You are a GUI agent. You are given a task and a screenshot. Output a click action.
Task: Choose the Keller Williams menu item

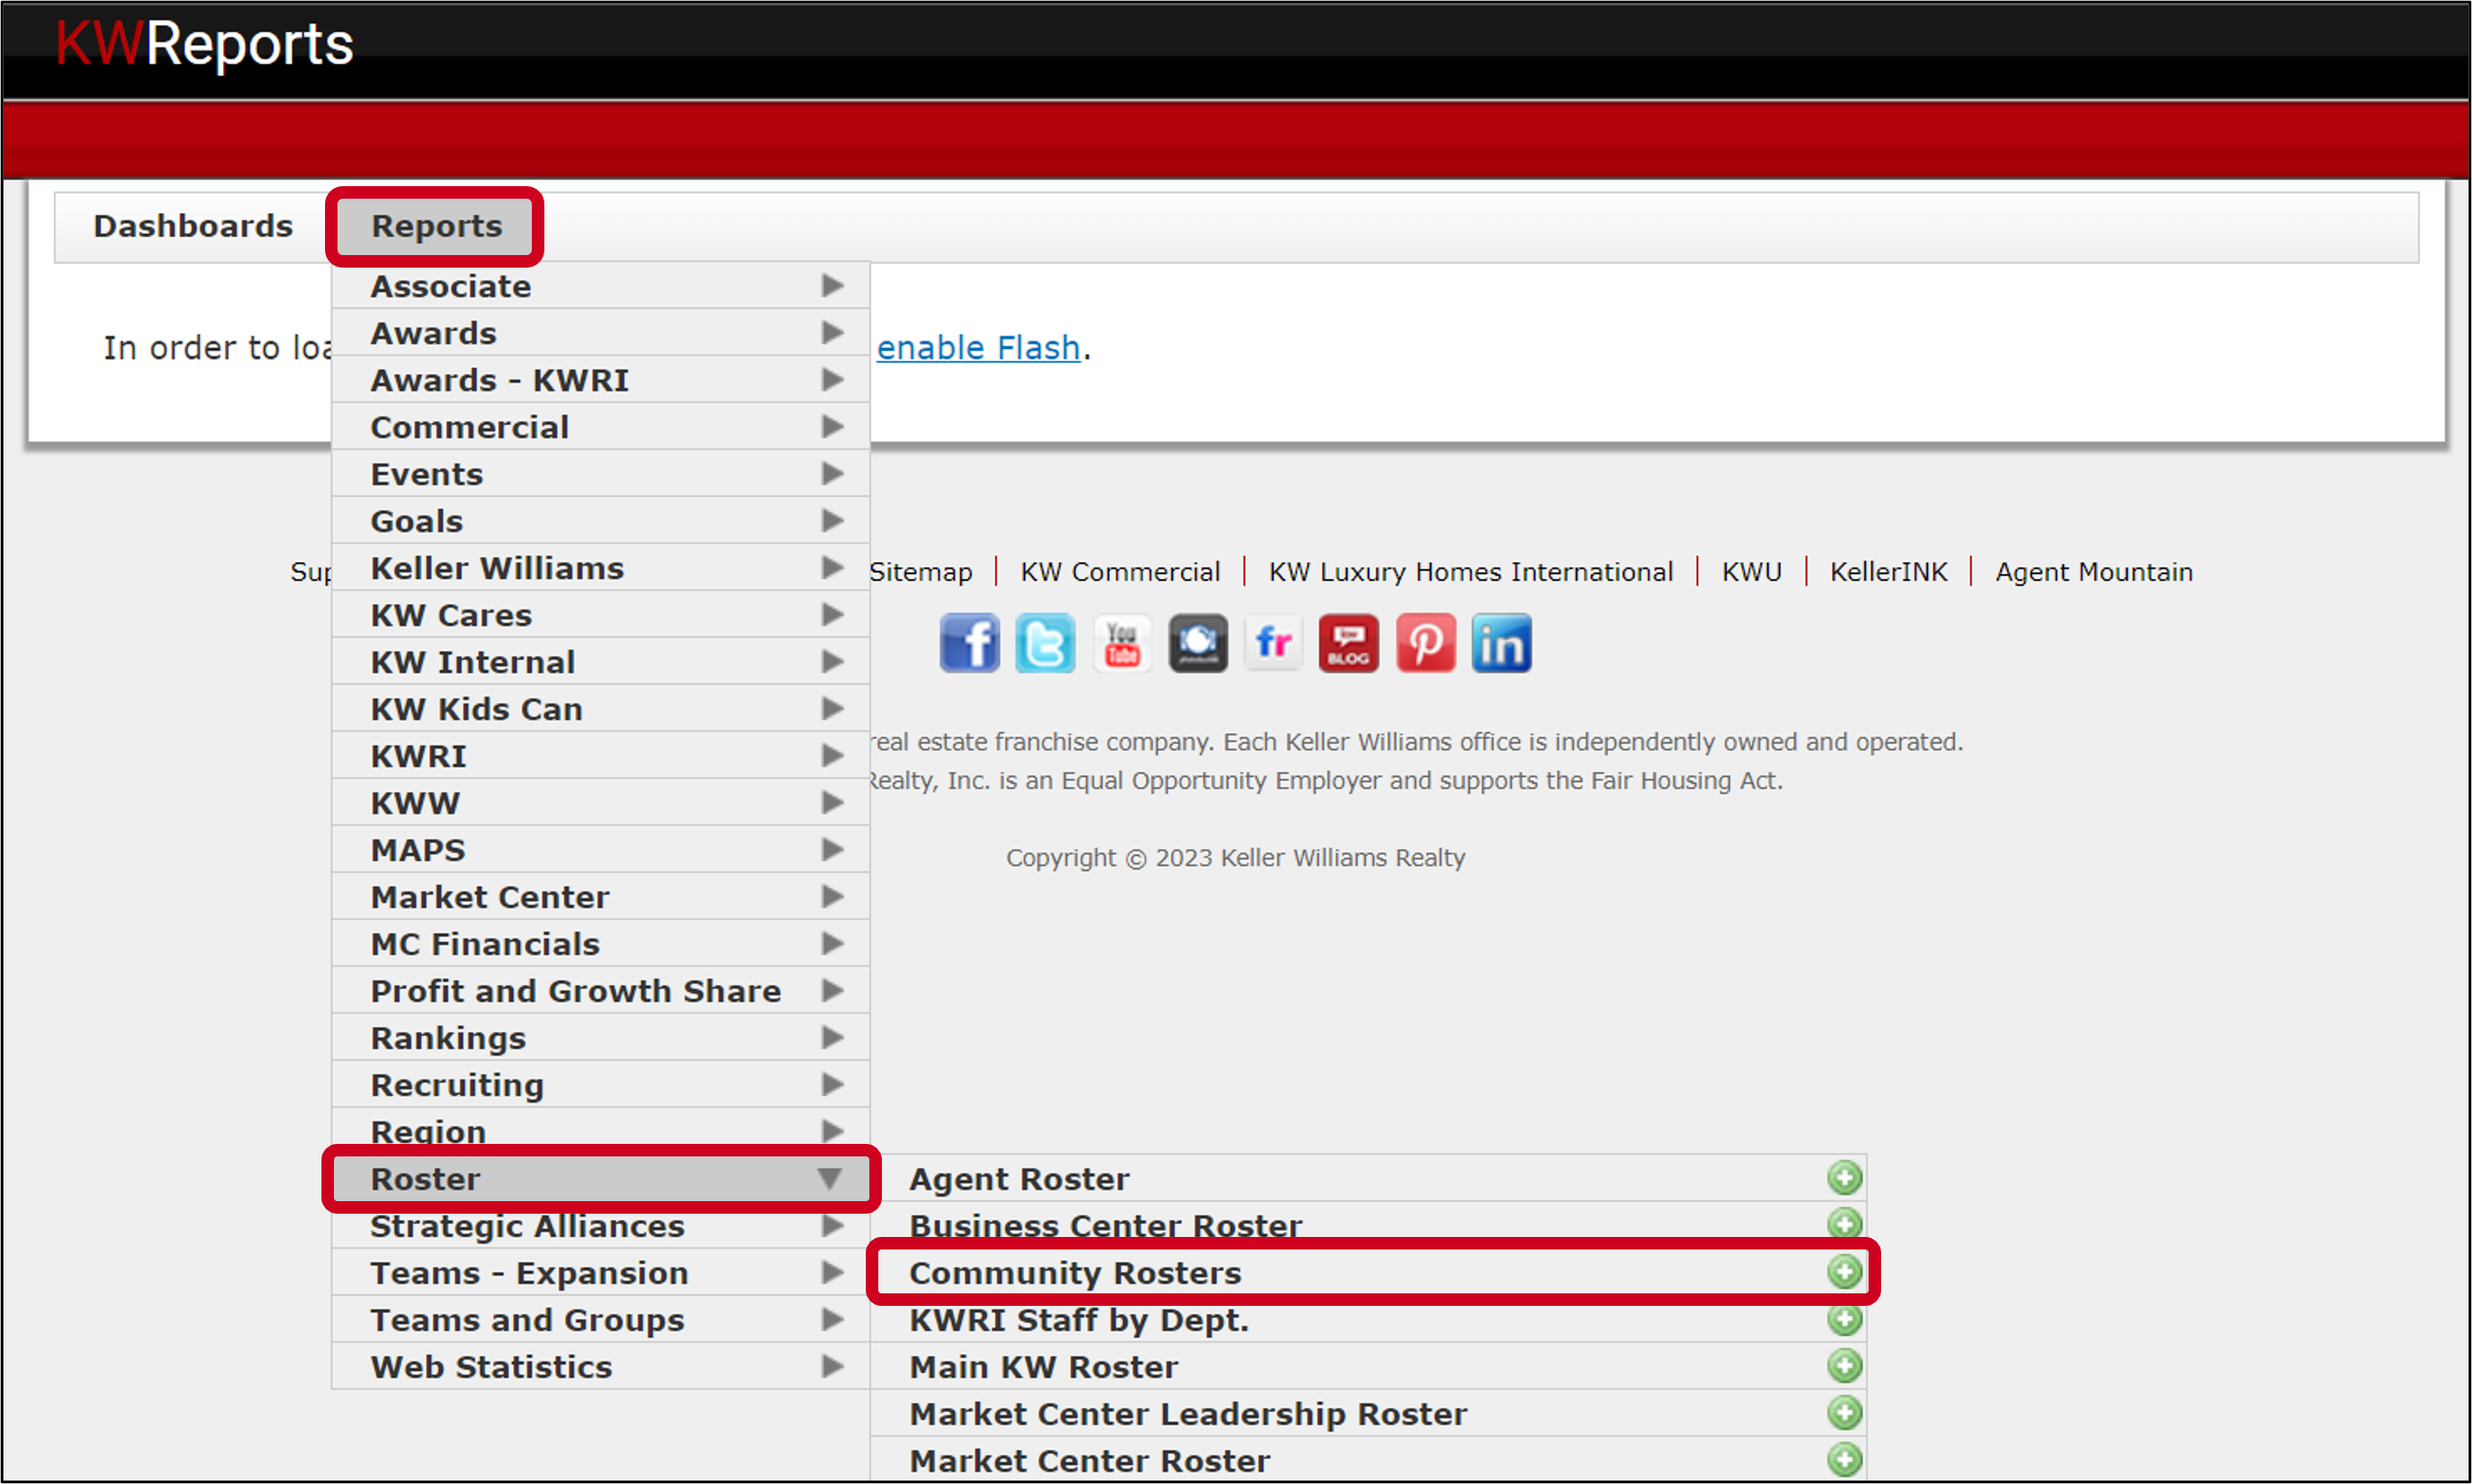(601, 568)
